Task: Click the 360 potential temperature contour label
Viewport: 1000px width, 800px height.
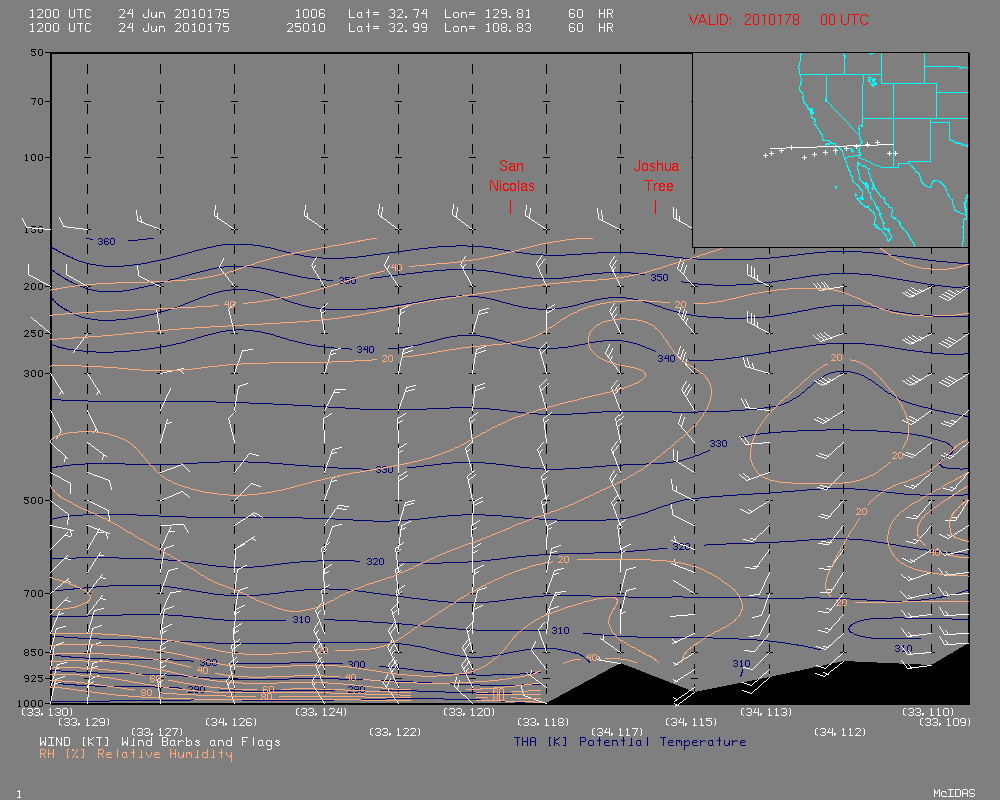Action: [x=106, y=242]
